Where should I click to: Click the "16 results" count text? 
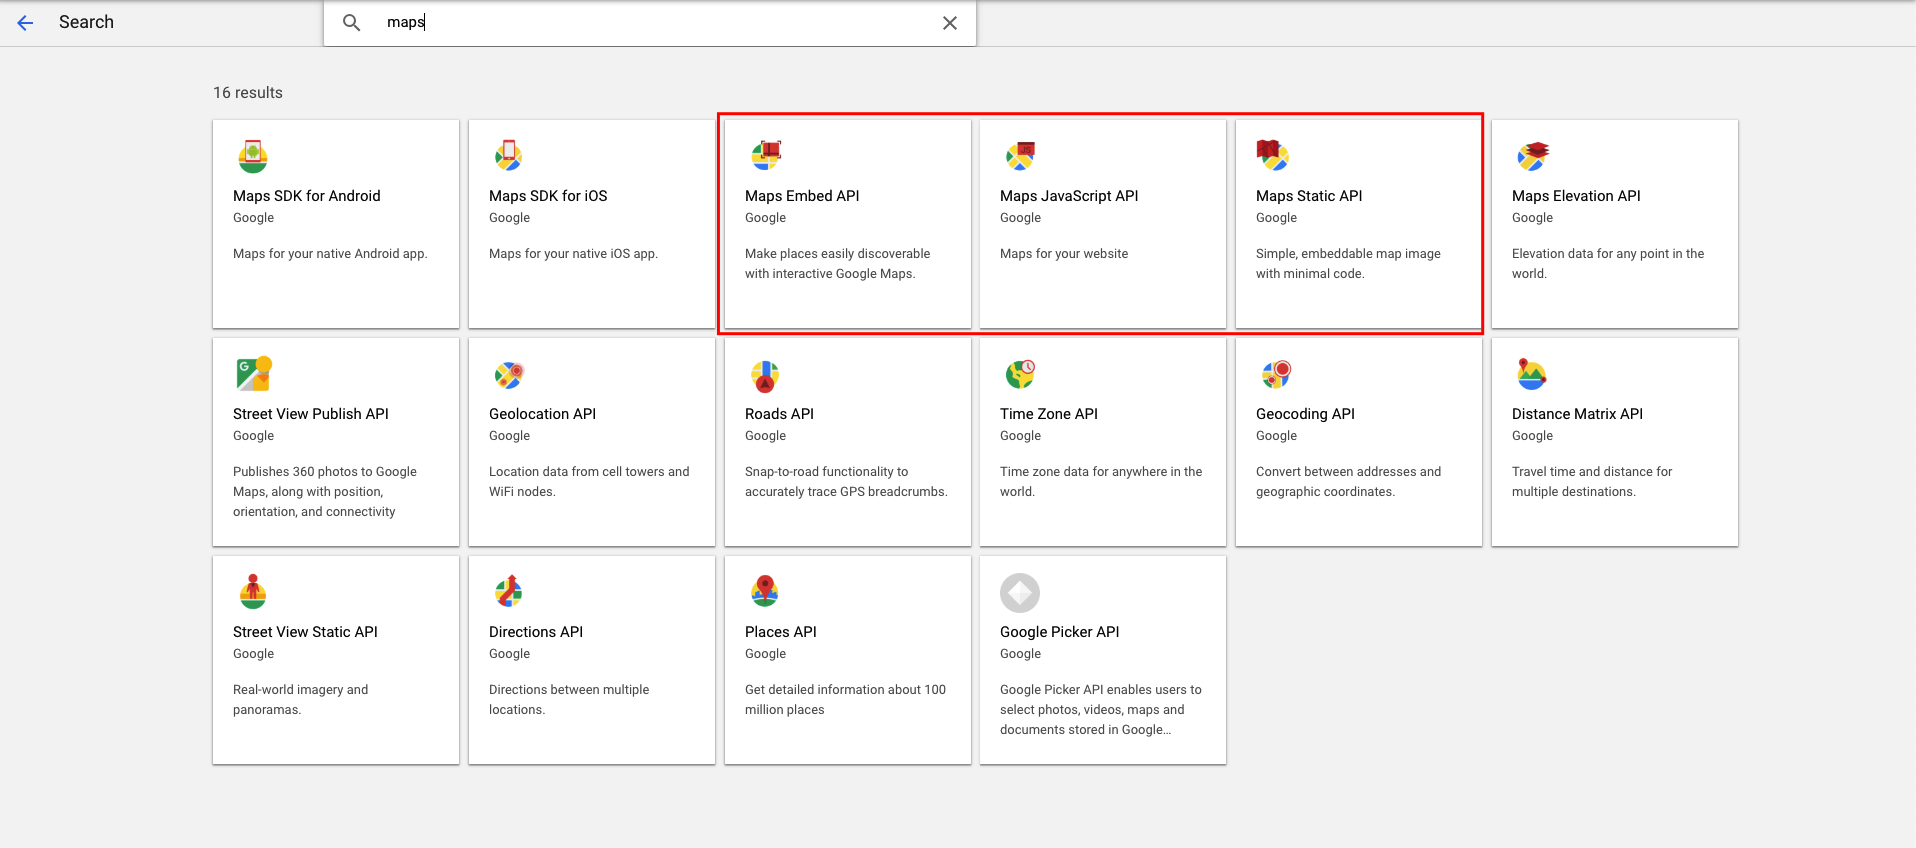click(248, 93)
